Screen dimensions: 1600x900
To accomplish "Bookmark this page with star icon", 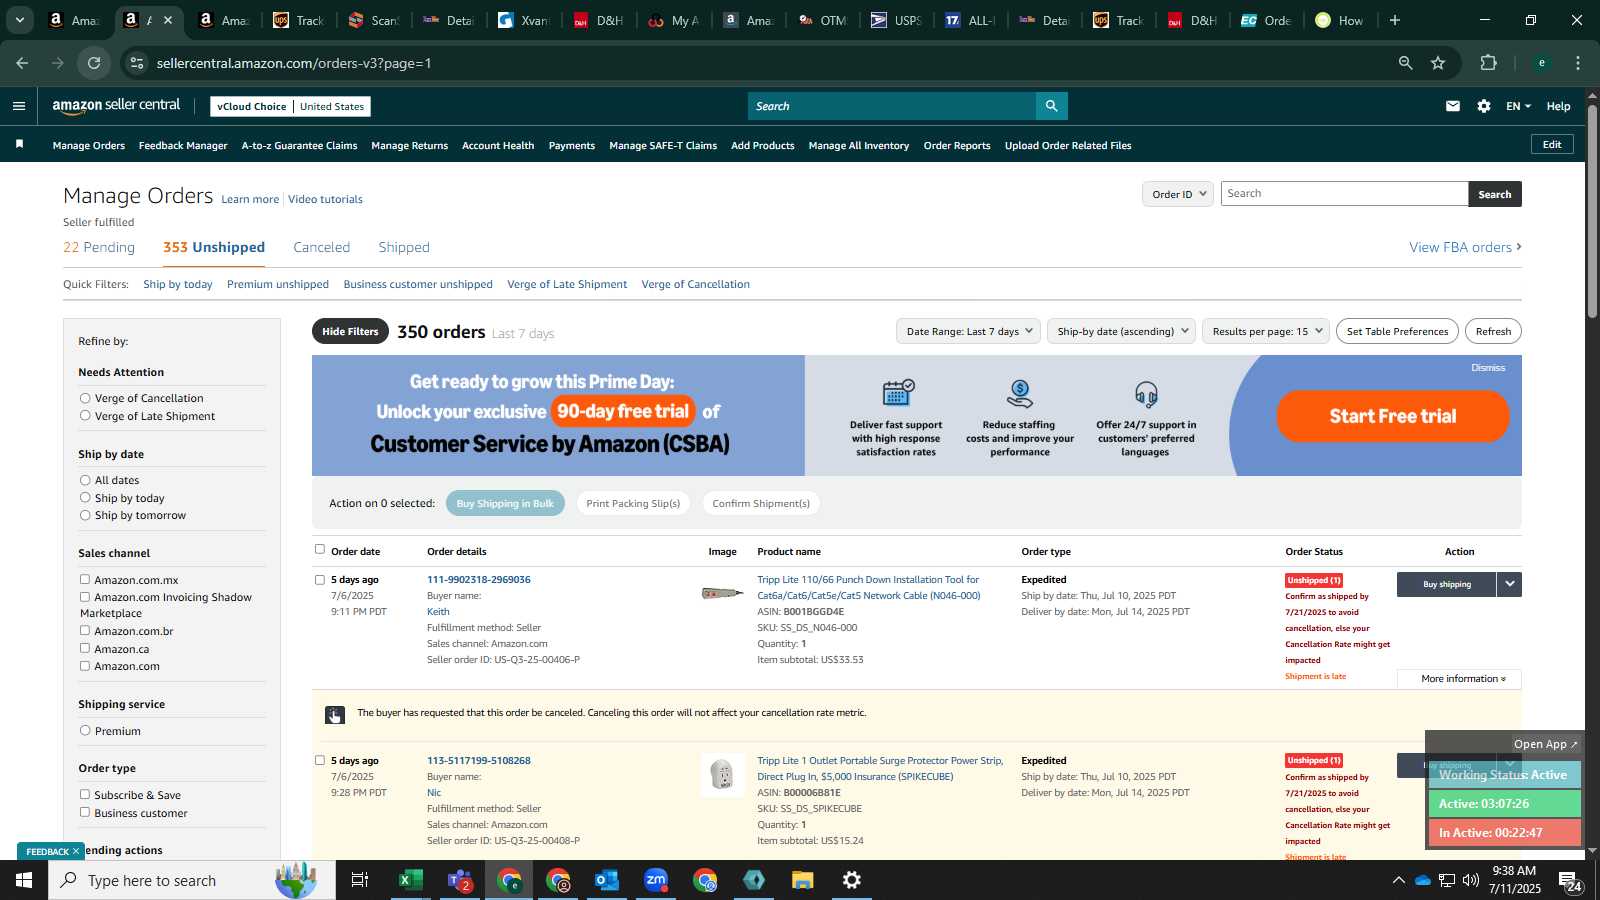I will (1438, 63).
